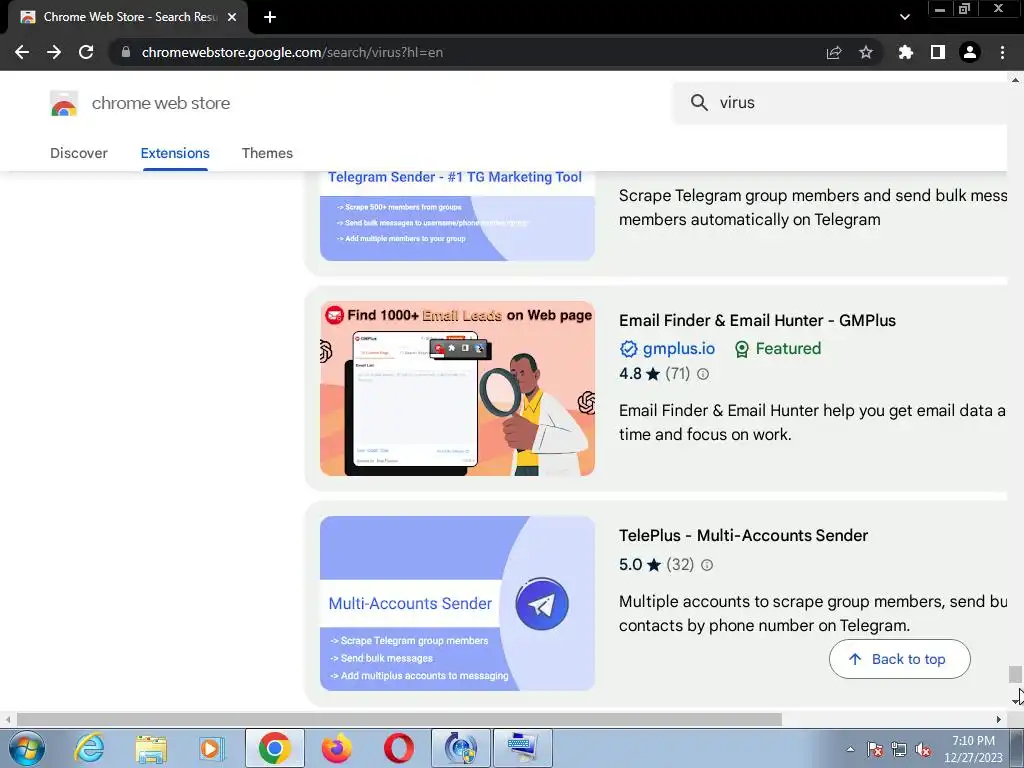Click the horizontal scrollbar thumb
Screen dimensions: 1024x768
(x=399, y=720)
